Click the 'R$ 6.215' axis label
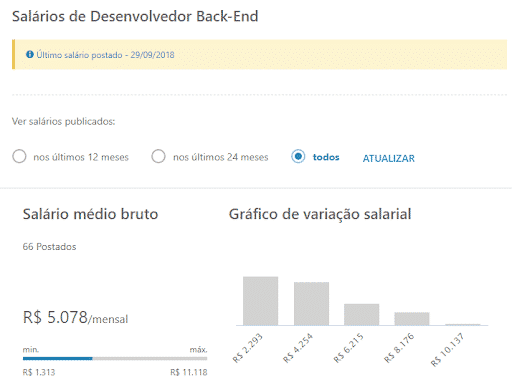 [348, 348]
